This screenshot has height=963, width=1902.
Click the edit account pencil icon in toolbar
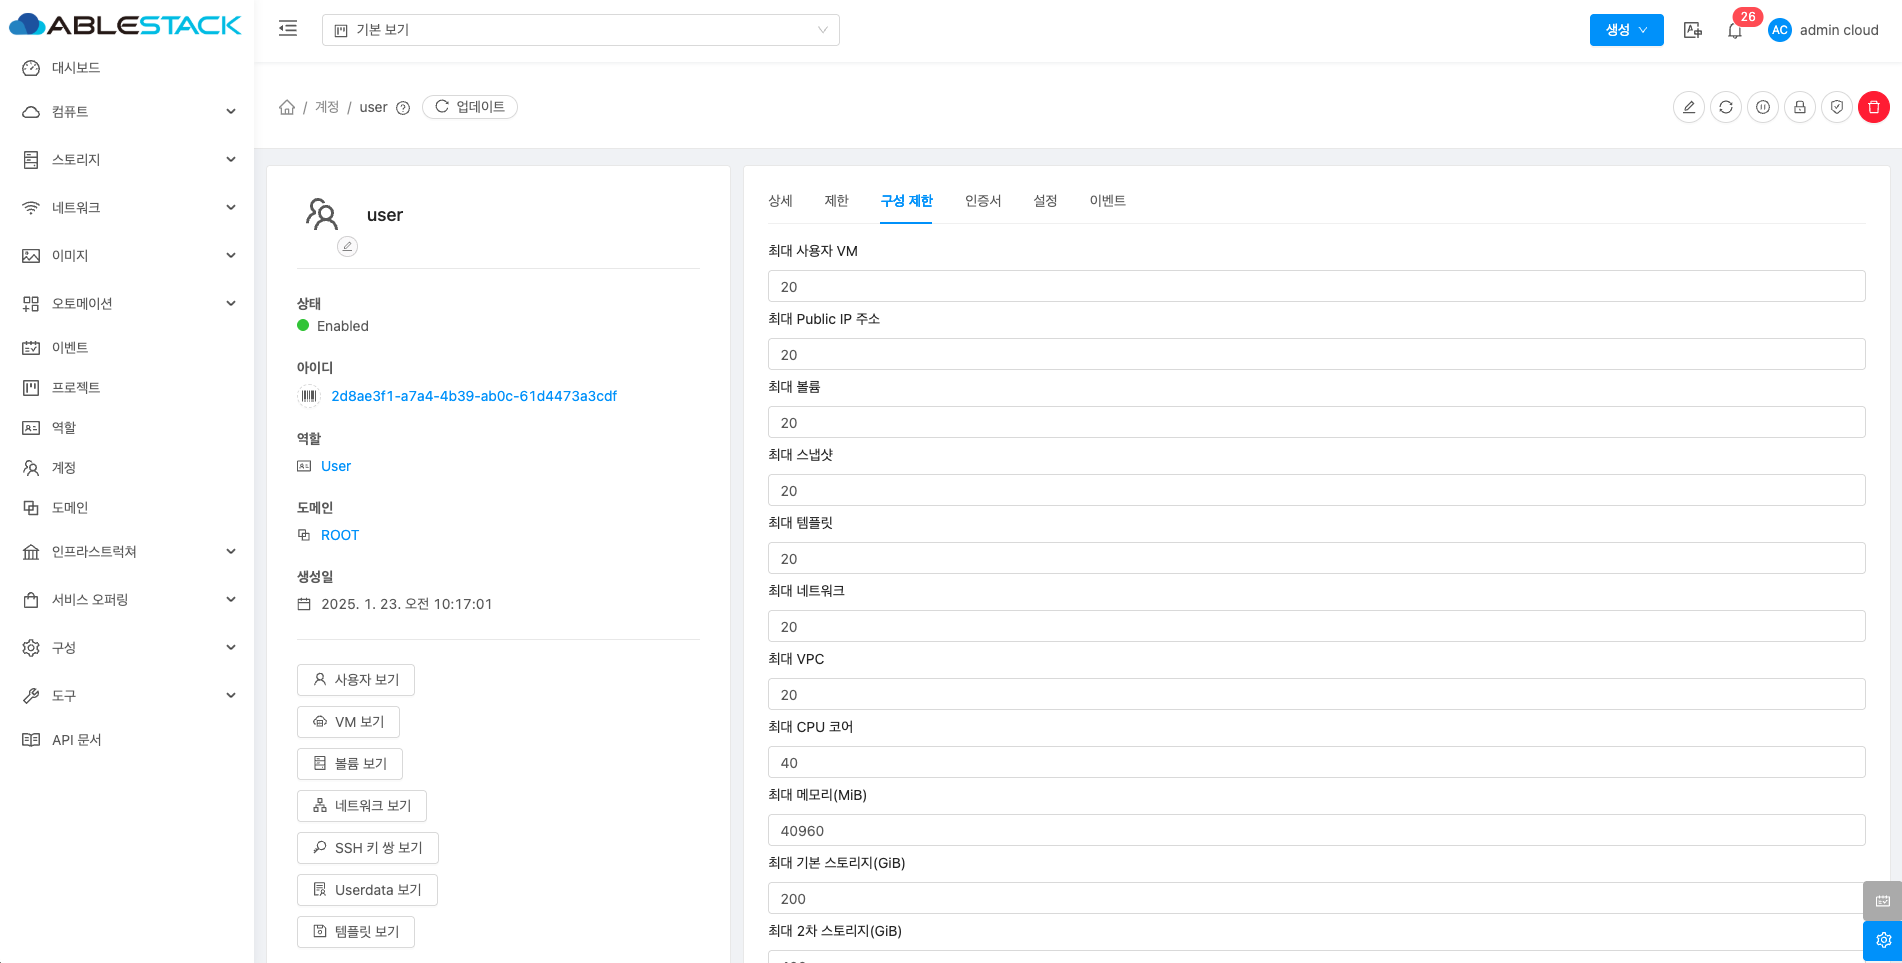[1688, 107]
